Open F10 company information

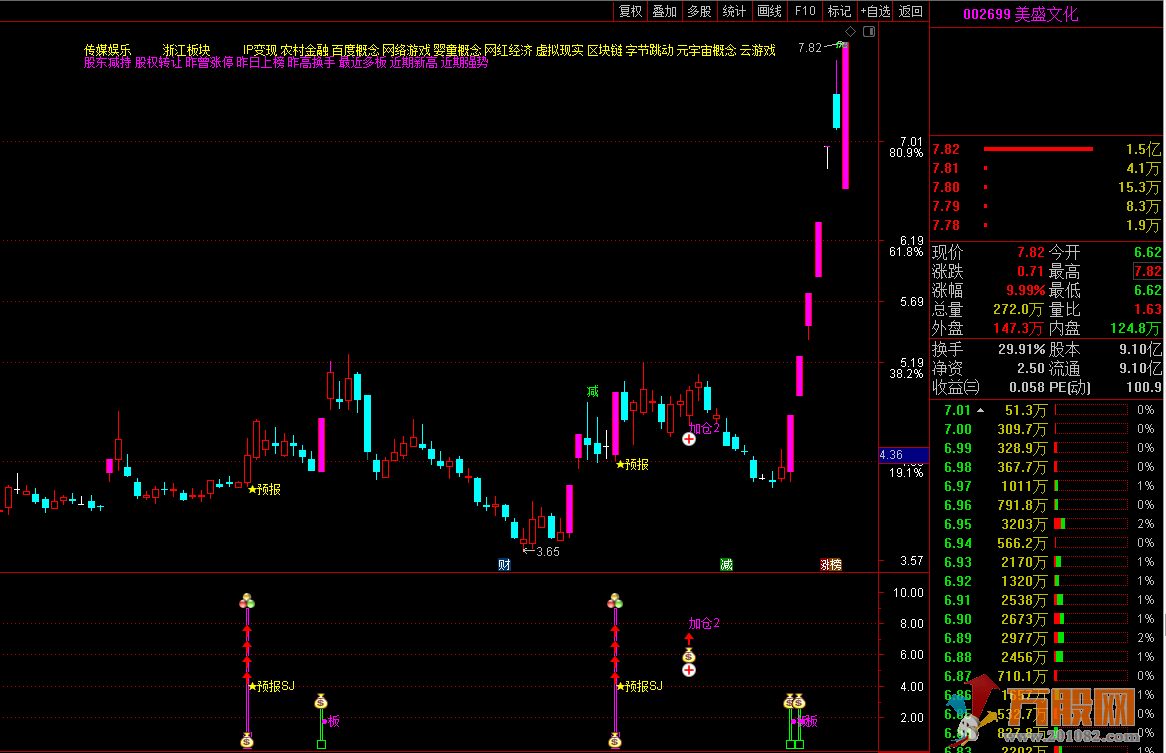[804, 11]
